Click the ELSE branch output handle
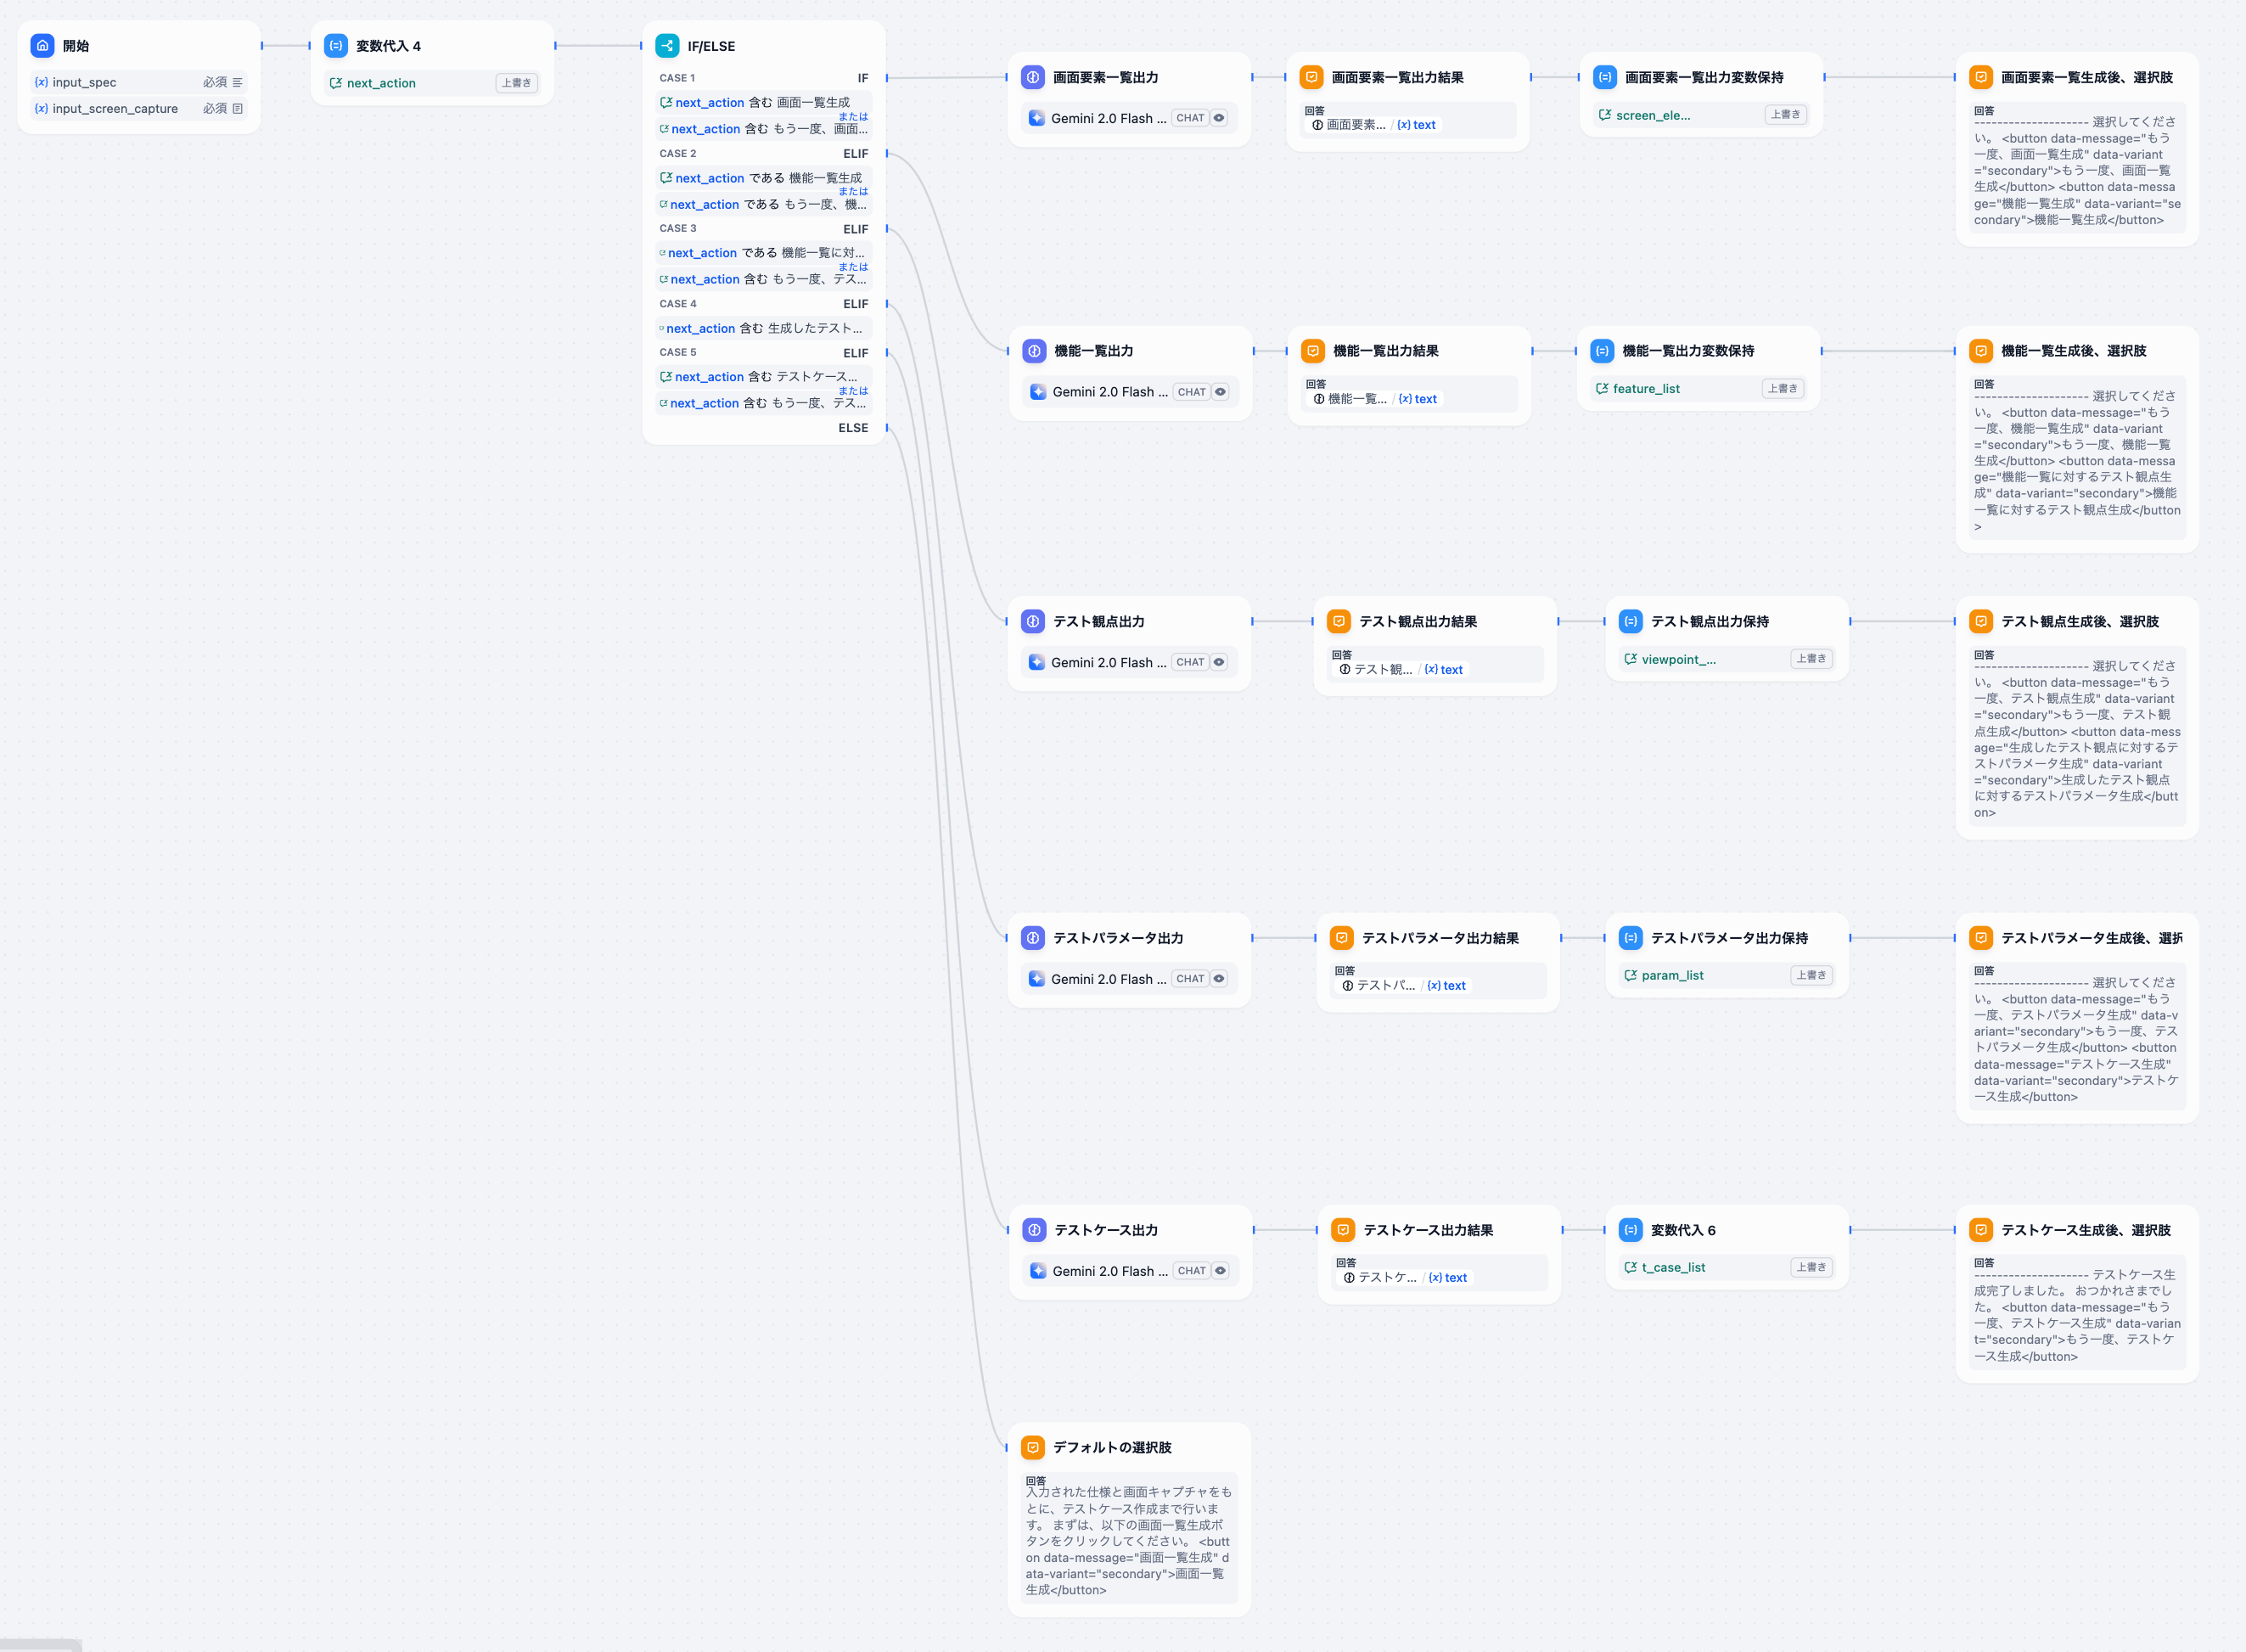Viewport: 2246px width, 1652px height. click(887, 428)
